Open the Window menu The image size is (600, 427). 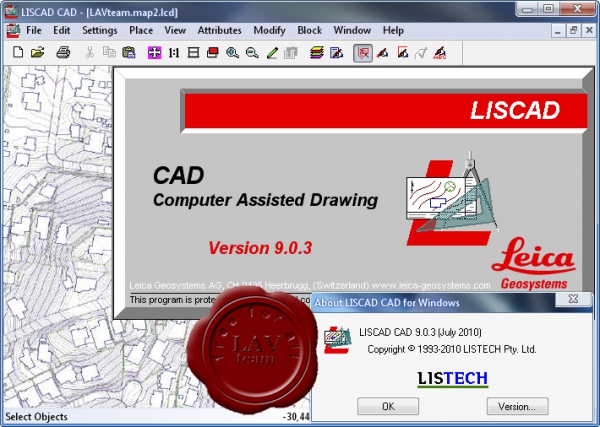click(352, 30)
